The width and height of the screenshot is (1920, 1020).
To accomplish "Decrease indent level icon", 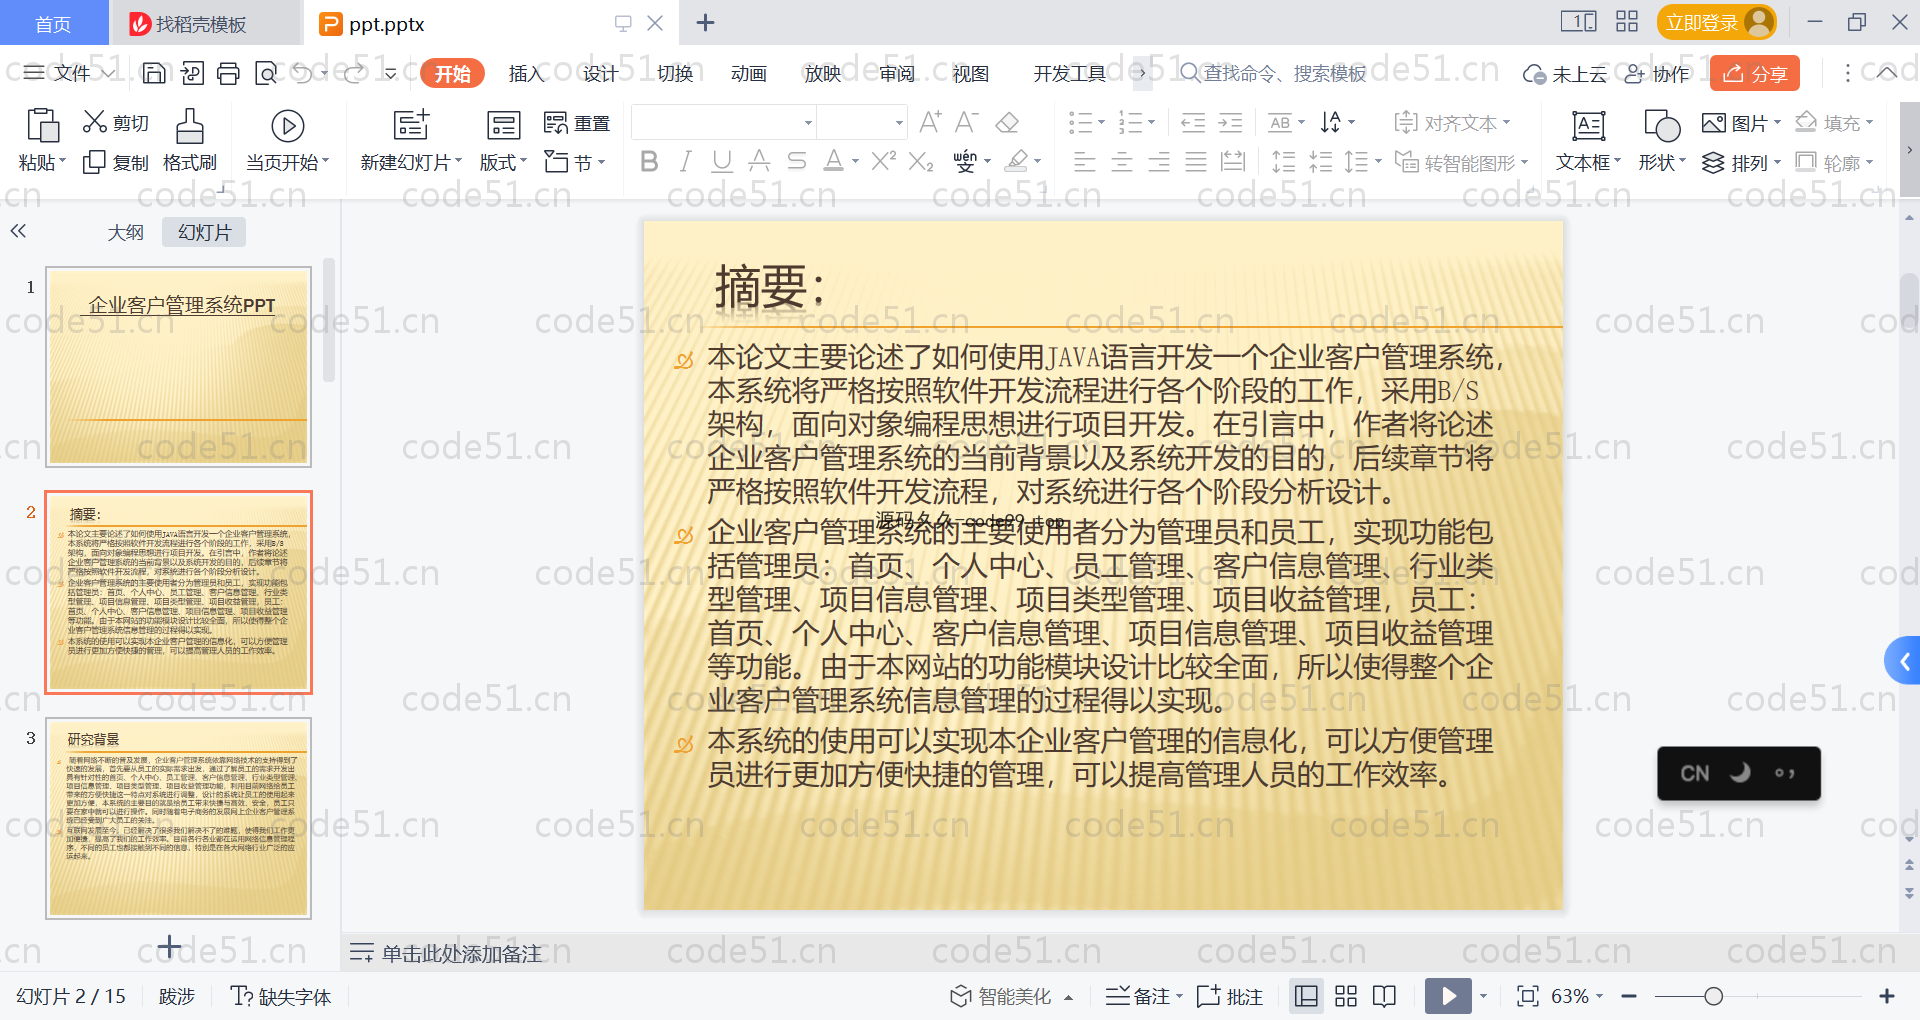I will [1194, 123].
